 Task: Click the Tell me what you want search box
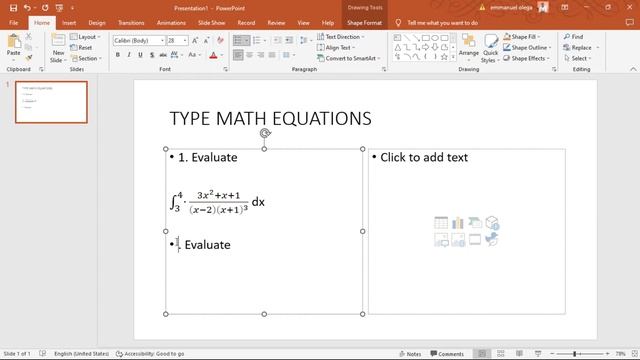pyautogui.click(x=442, y=23)
